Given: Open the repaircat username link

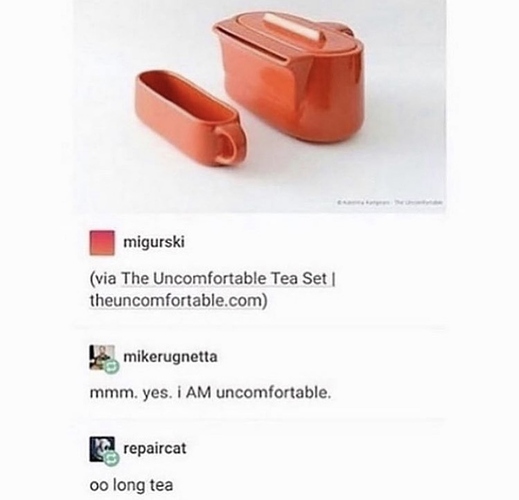Looking at the screenshot, I should (155, 448).
